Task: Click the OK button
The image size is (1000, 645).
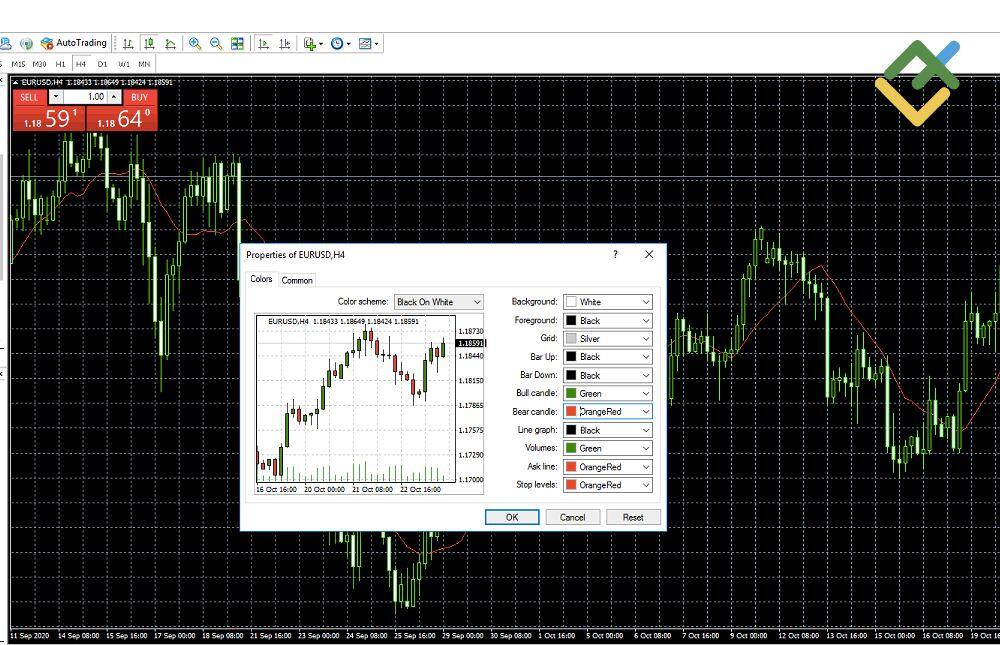Action: [511, 517]
